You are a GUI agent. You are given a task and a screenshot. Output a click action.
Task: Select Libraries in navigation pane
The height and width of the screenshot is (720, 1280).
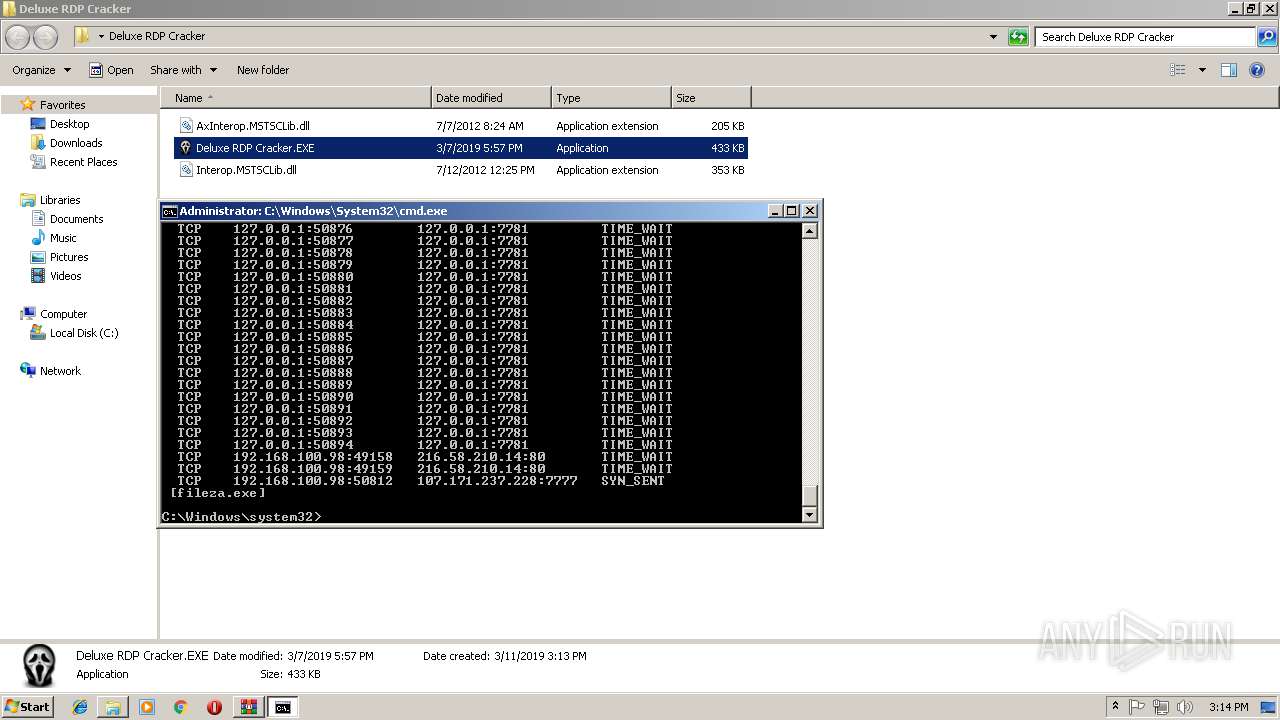[60, 200]
